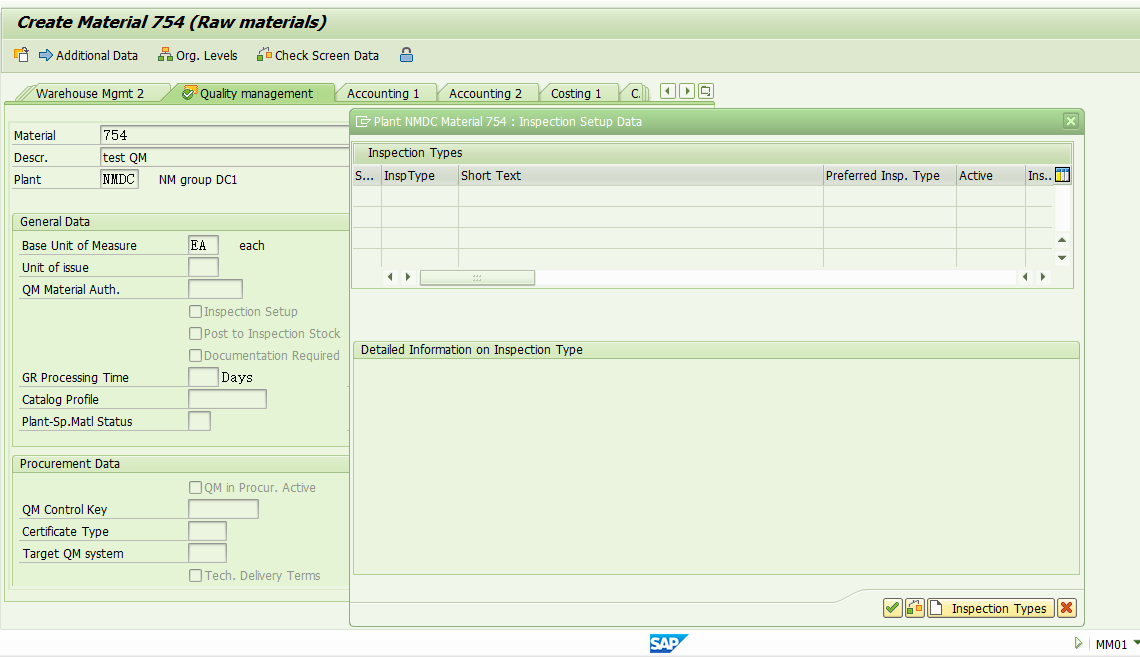Enable Post to Inspection Stock checkbox
This screenshot has height=657, width=1140.
195,334
